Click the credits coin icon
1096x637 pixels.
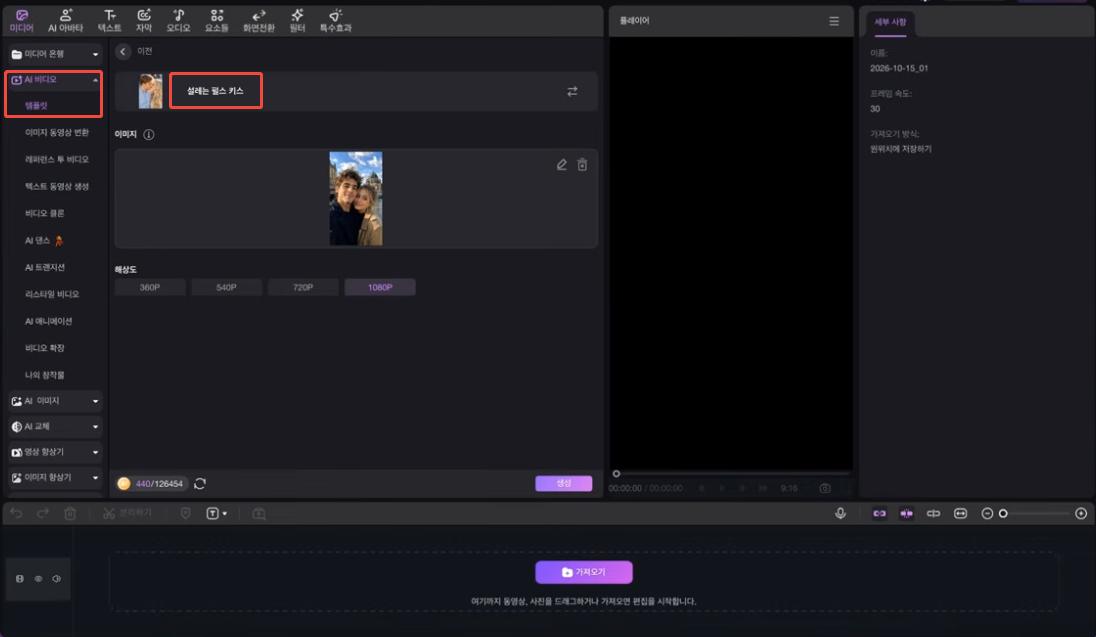(124, 483)
